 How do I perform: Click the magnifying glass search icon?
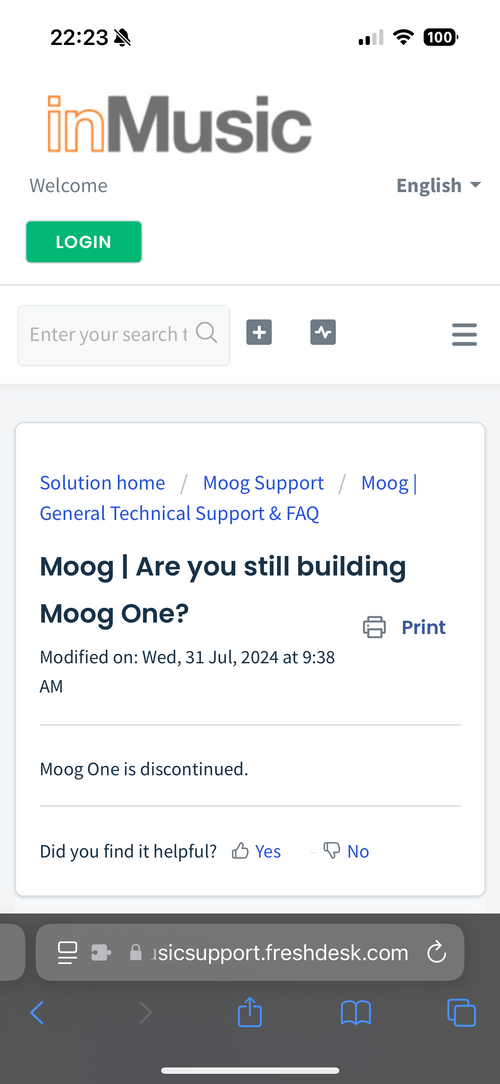click(x=206, y=333)
